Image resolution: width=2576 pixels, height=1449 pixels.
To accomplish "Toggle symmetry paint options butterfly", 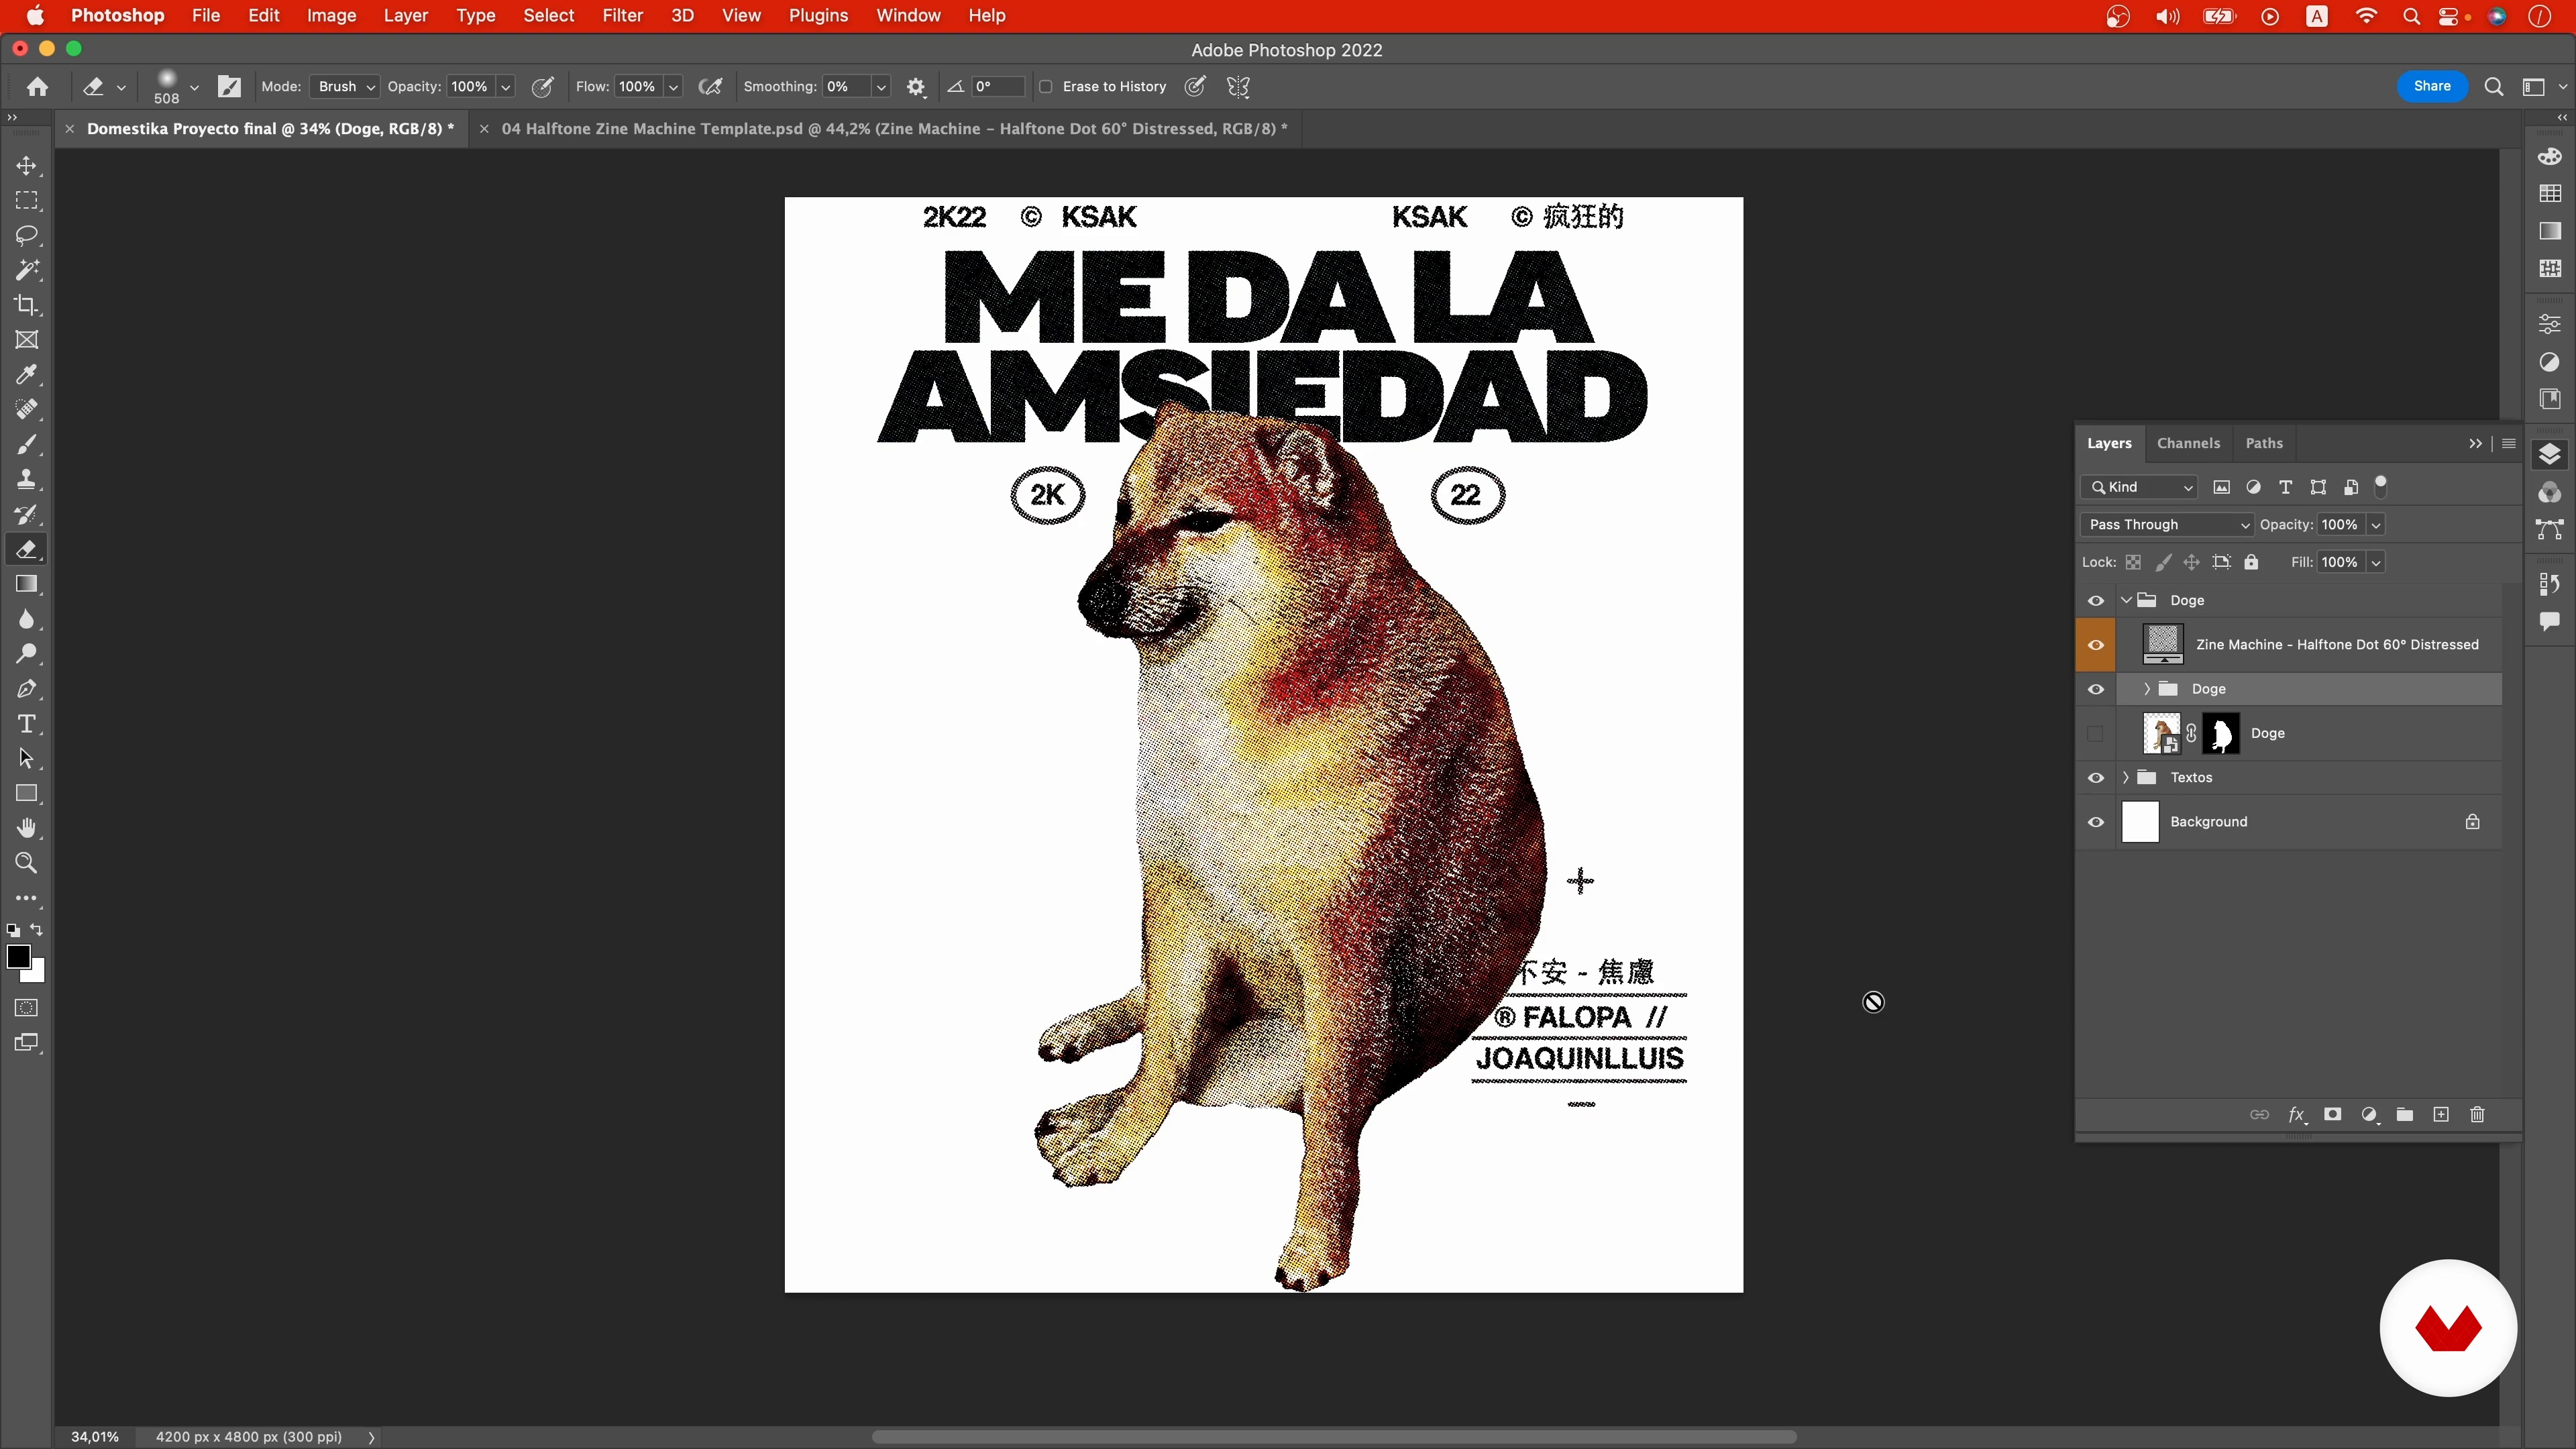I will pyautogui.click(x=1238, y=87).
